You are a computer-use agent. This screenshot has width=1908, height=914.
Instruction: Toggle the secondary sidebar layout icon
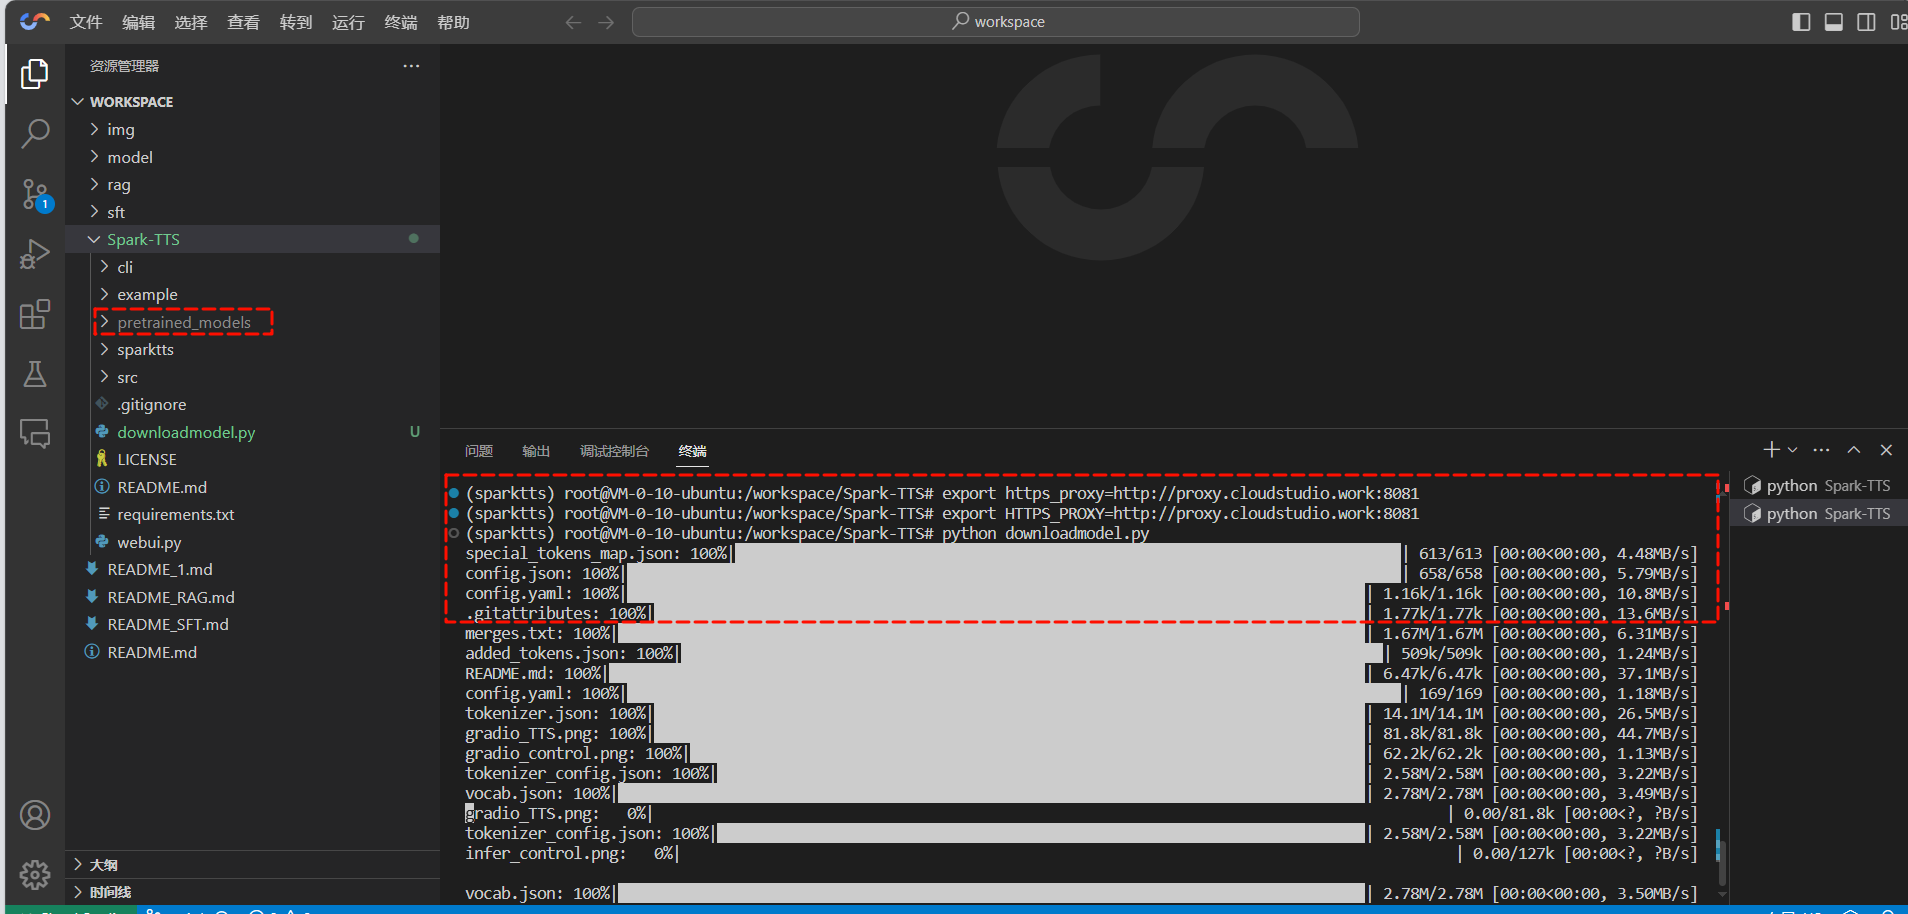tap(1866, 22)
